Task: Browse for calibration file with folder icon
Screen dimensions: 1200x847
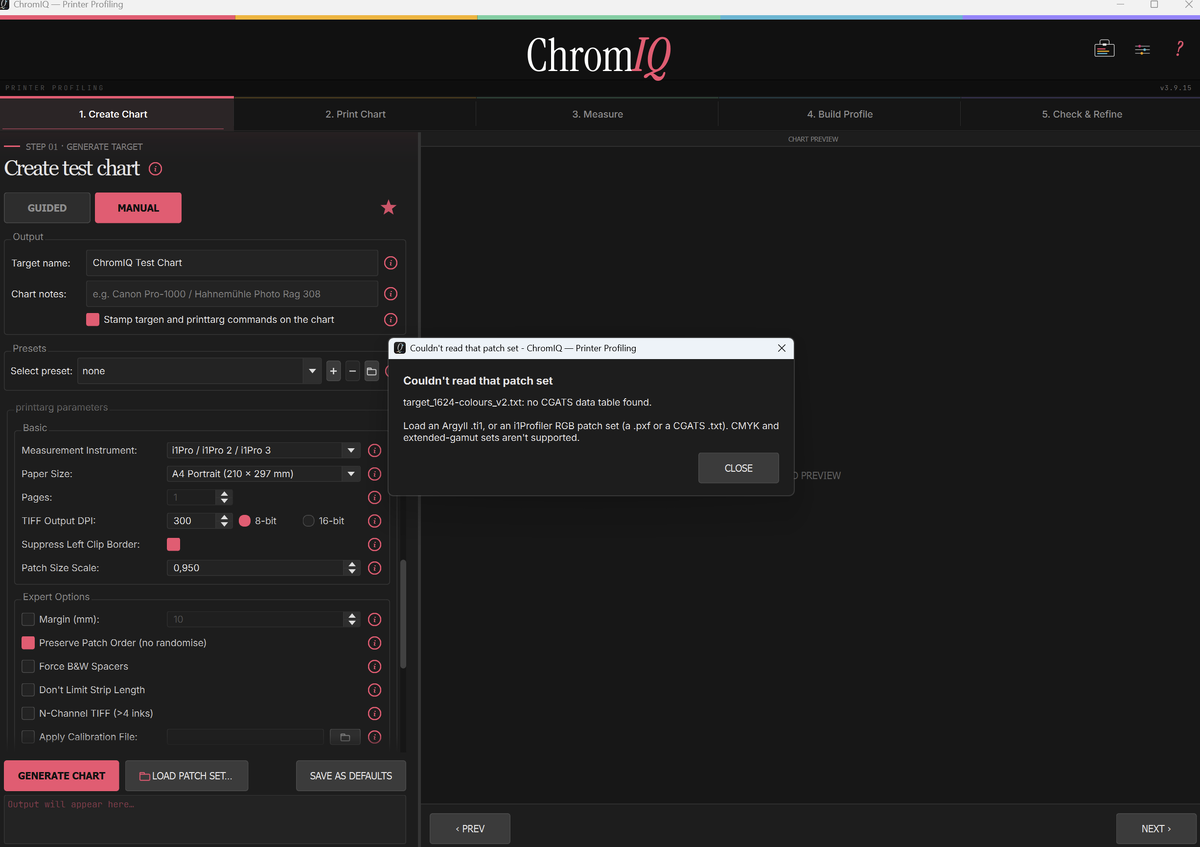Action: pyautogui.click(x=345, y=737)
